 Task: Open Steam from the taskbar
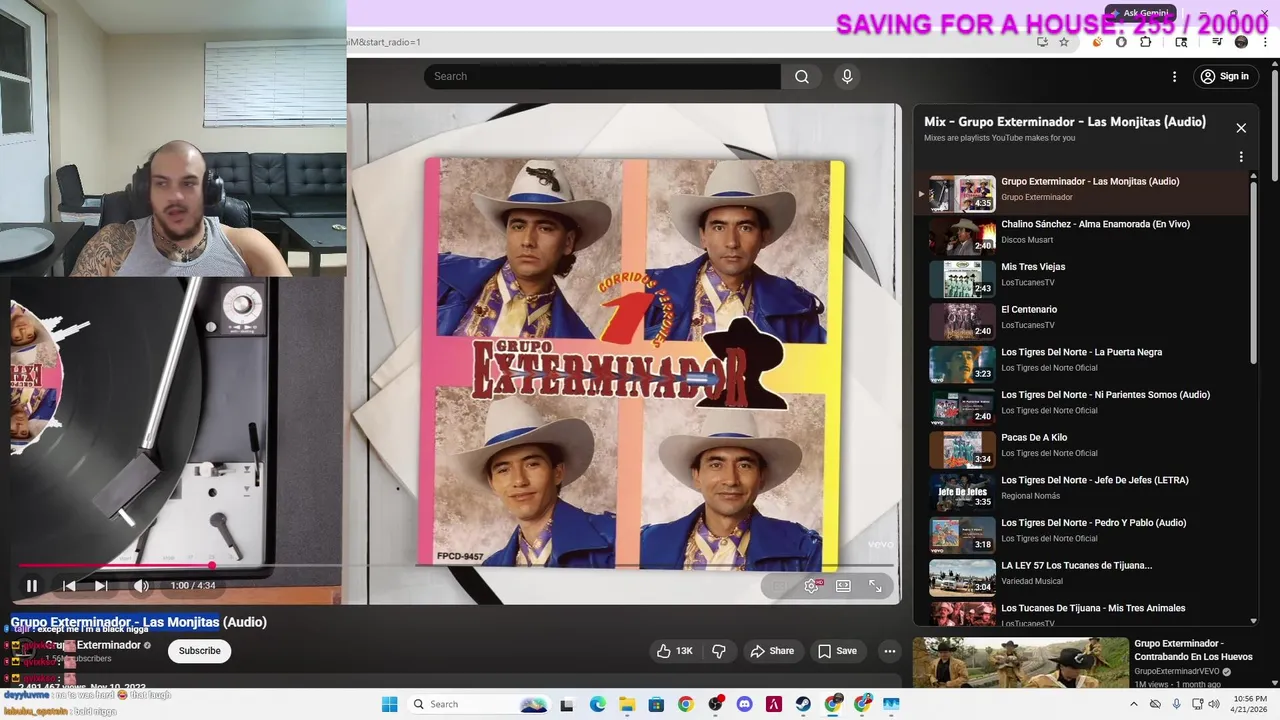803,704
